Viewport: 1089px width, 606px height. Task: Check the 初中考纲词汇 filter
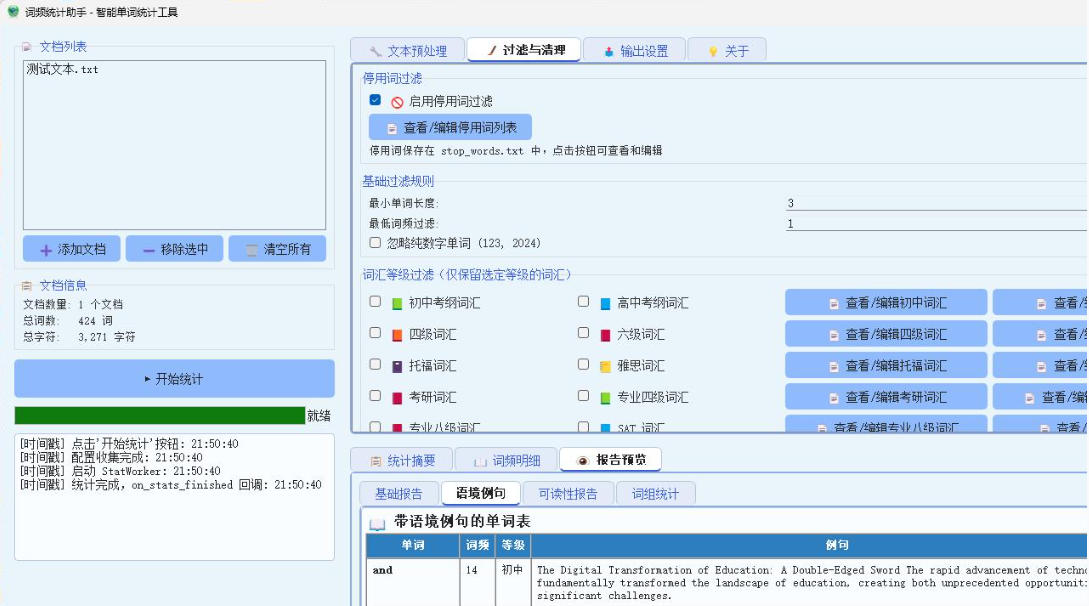click(x=375, y=301)
